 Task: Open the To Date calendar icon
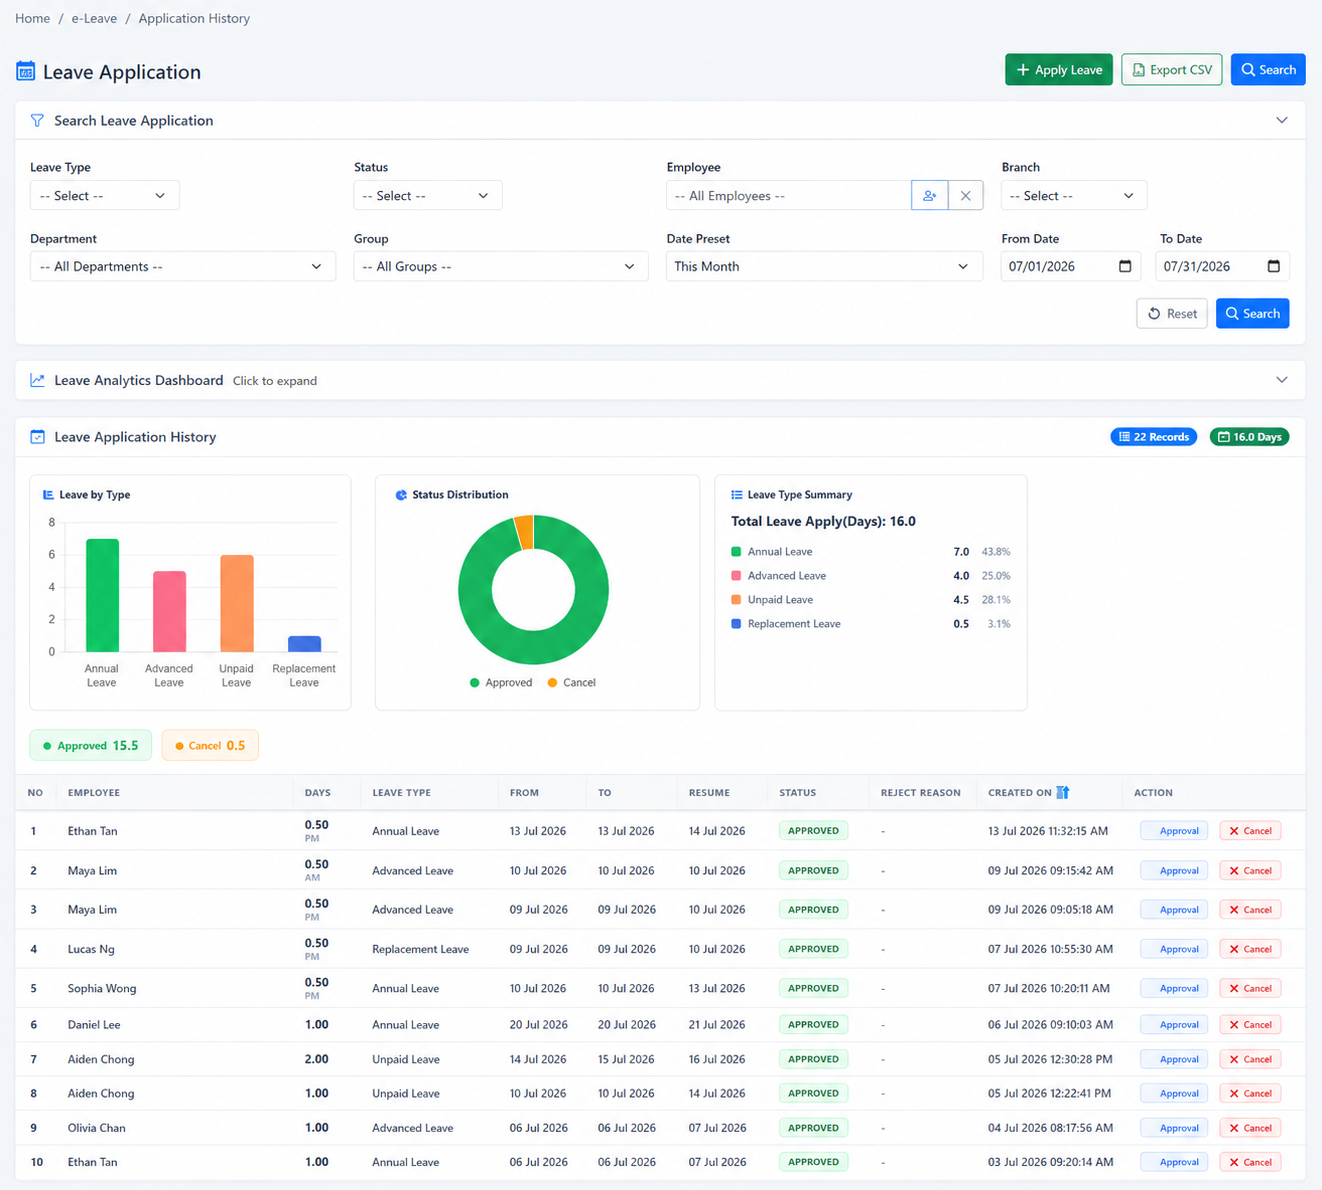coord(1273,266)
